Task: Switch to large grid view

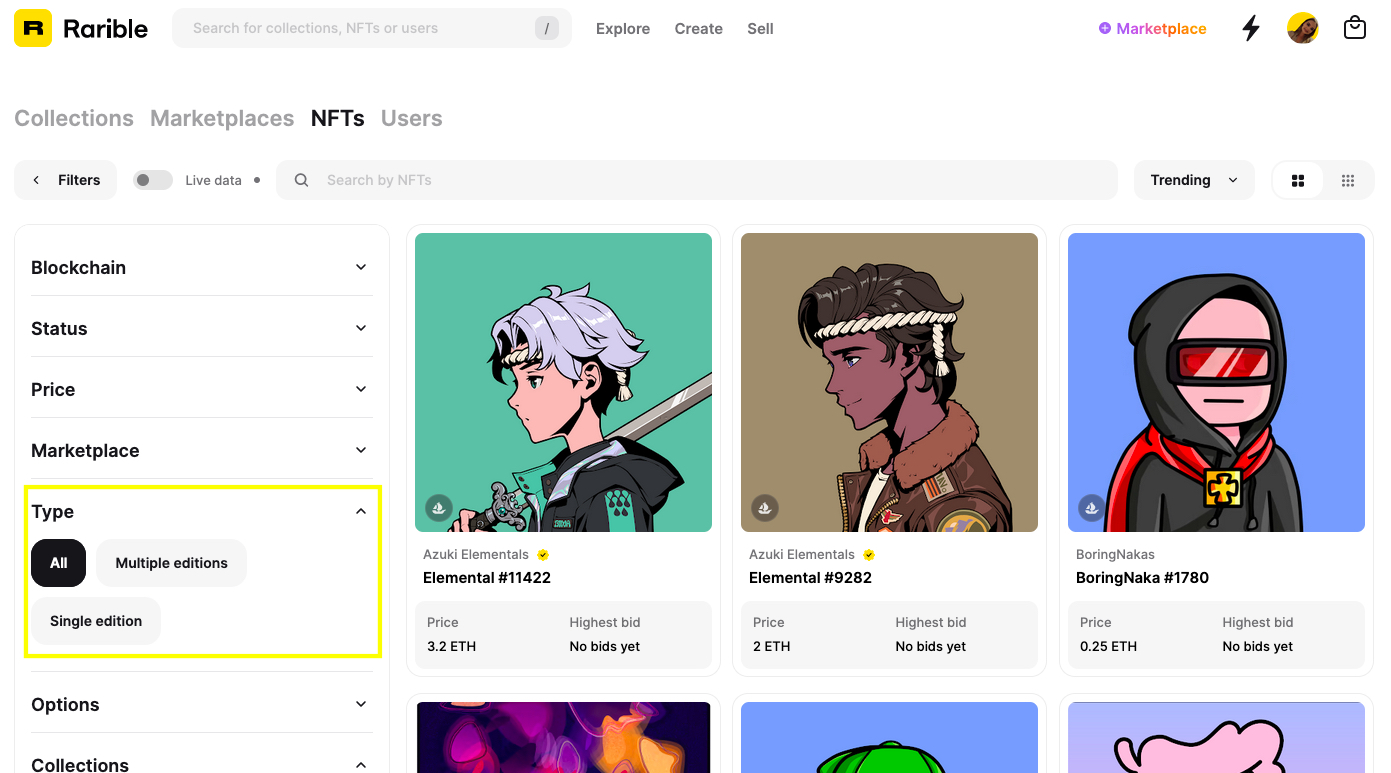Action: click(x=1298, y=180)
